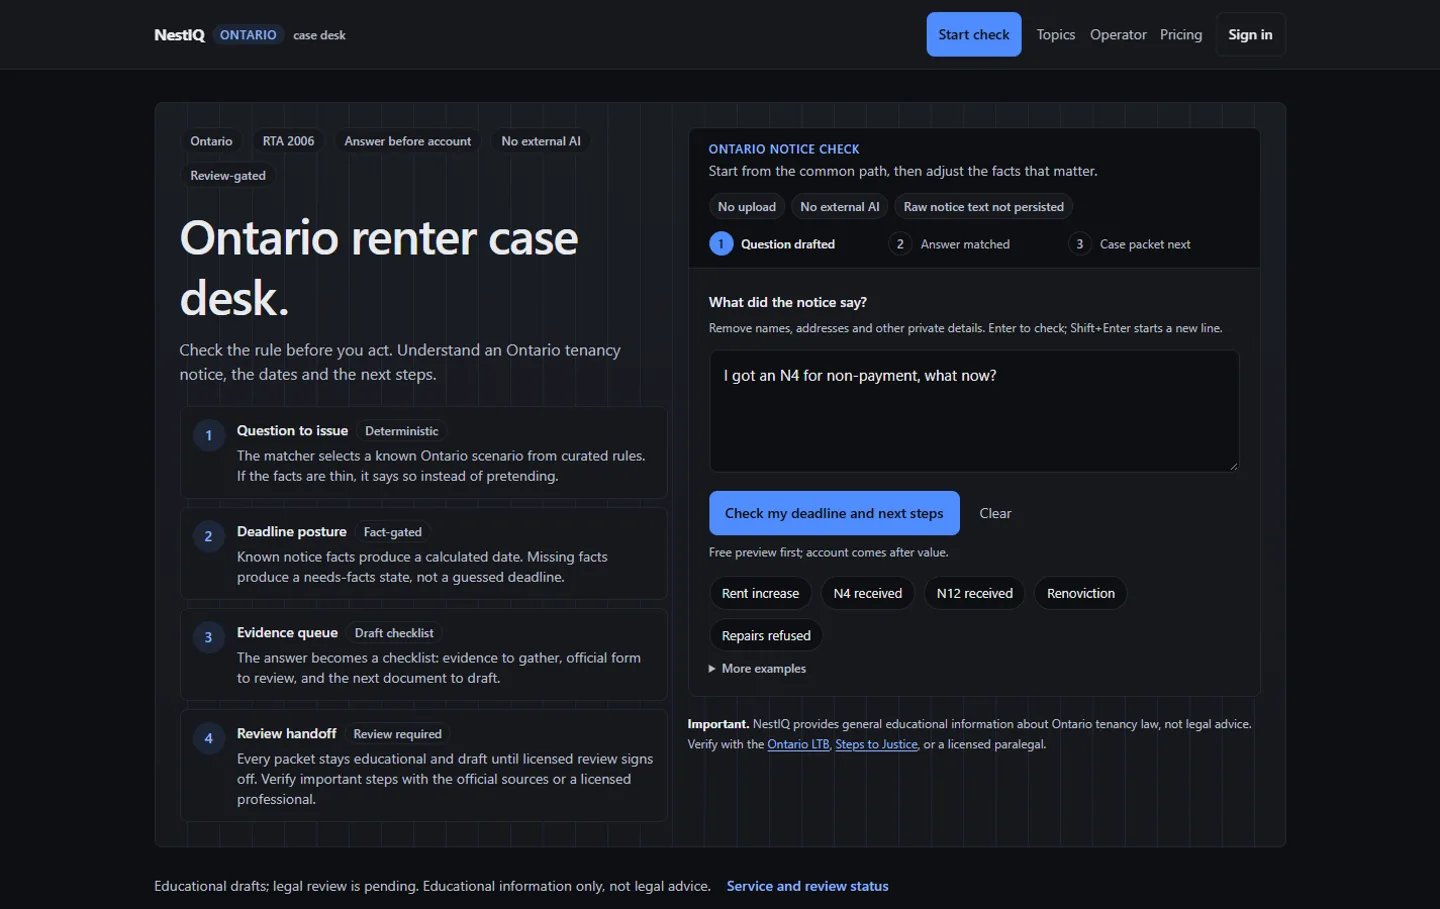Click the ONTARIO NOTICE CHECK heading
1440x909 pixels.
click(784, 149)
